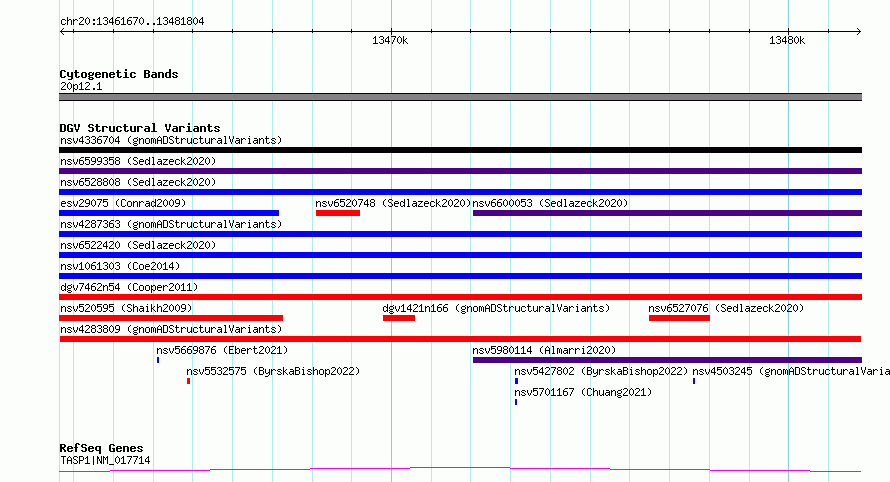The image size is (890, 482).
Task: Open esv29075 (Conrad2009) label
Action: [x=123, y=203]
